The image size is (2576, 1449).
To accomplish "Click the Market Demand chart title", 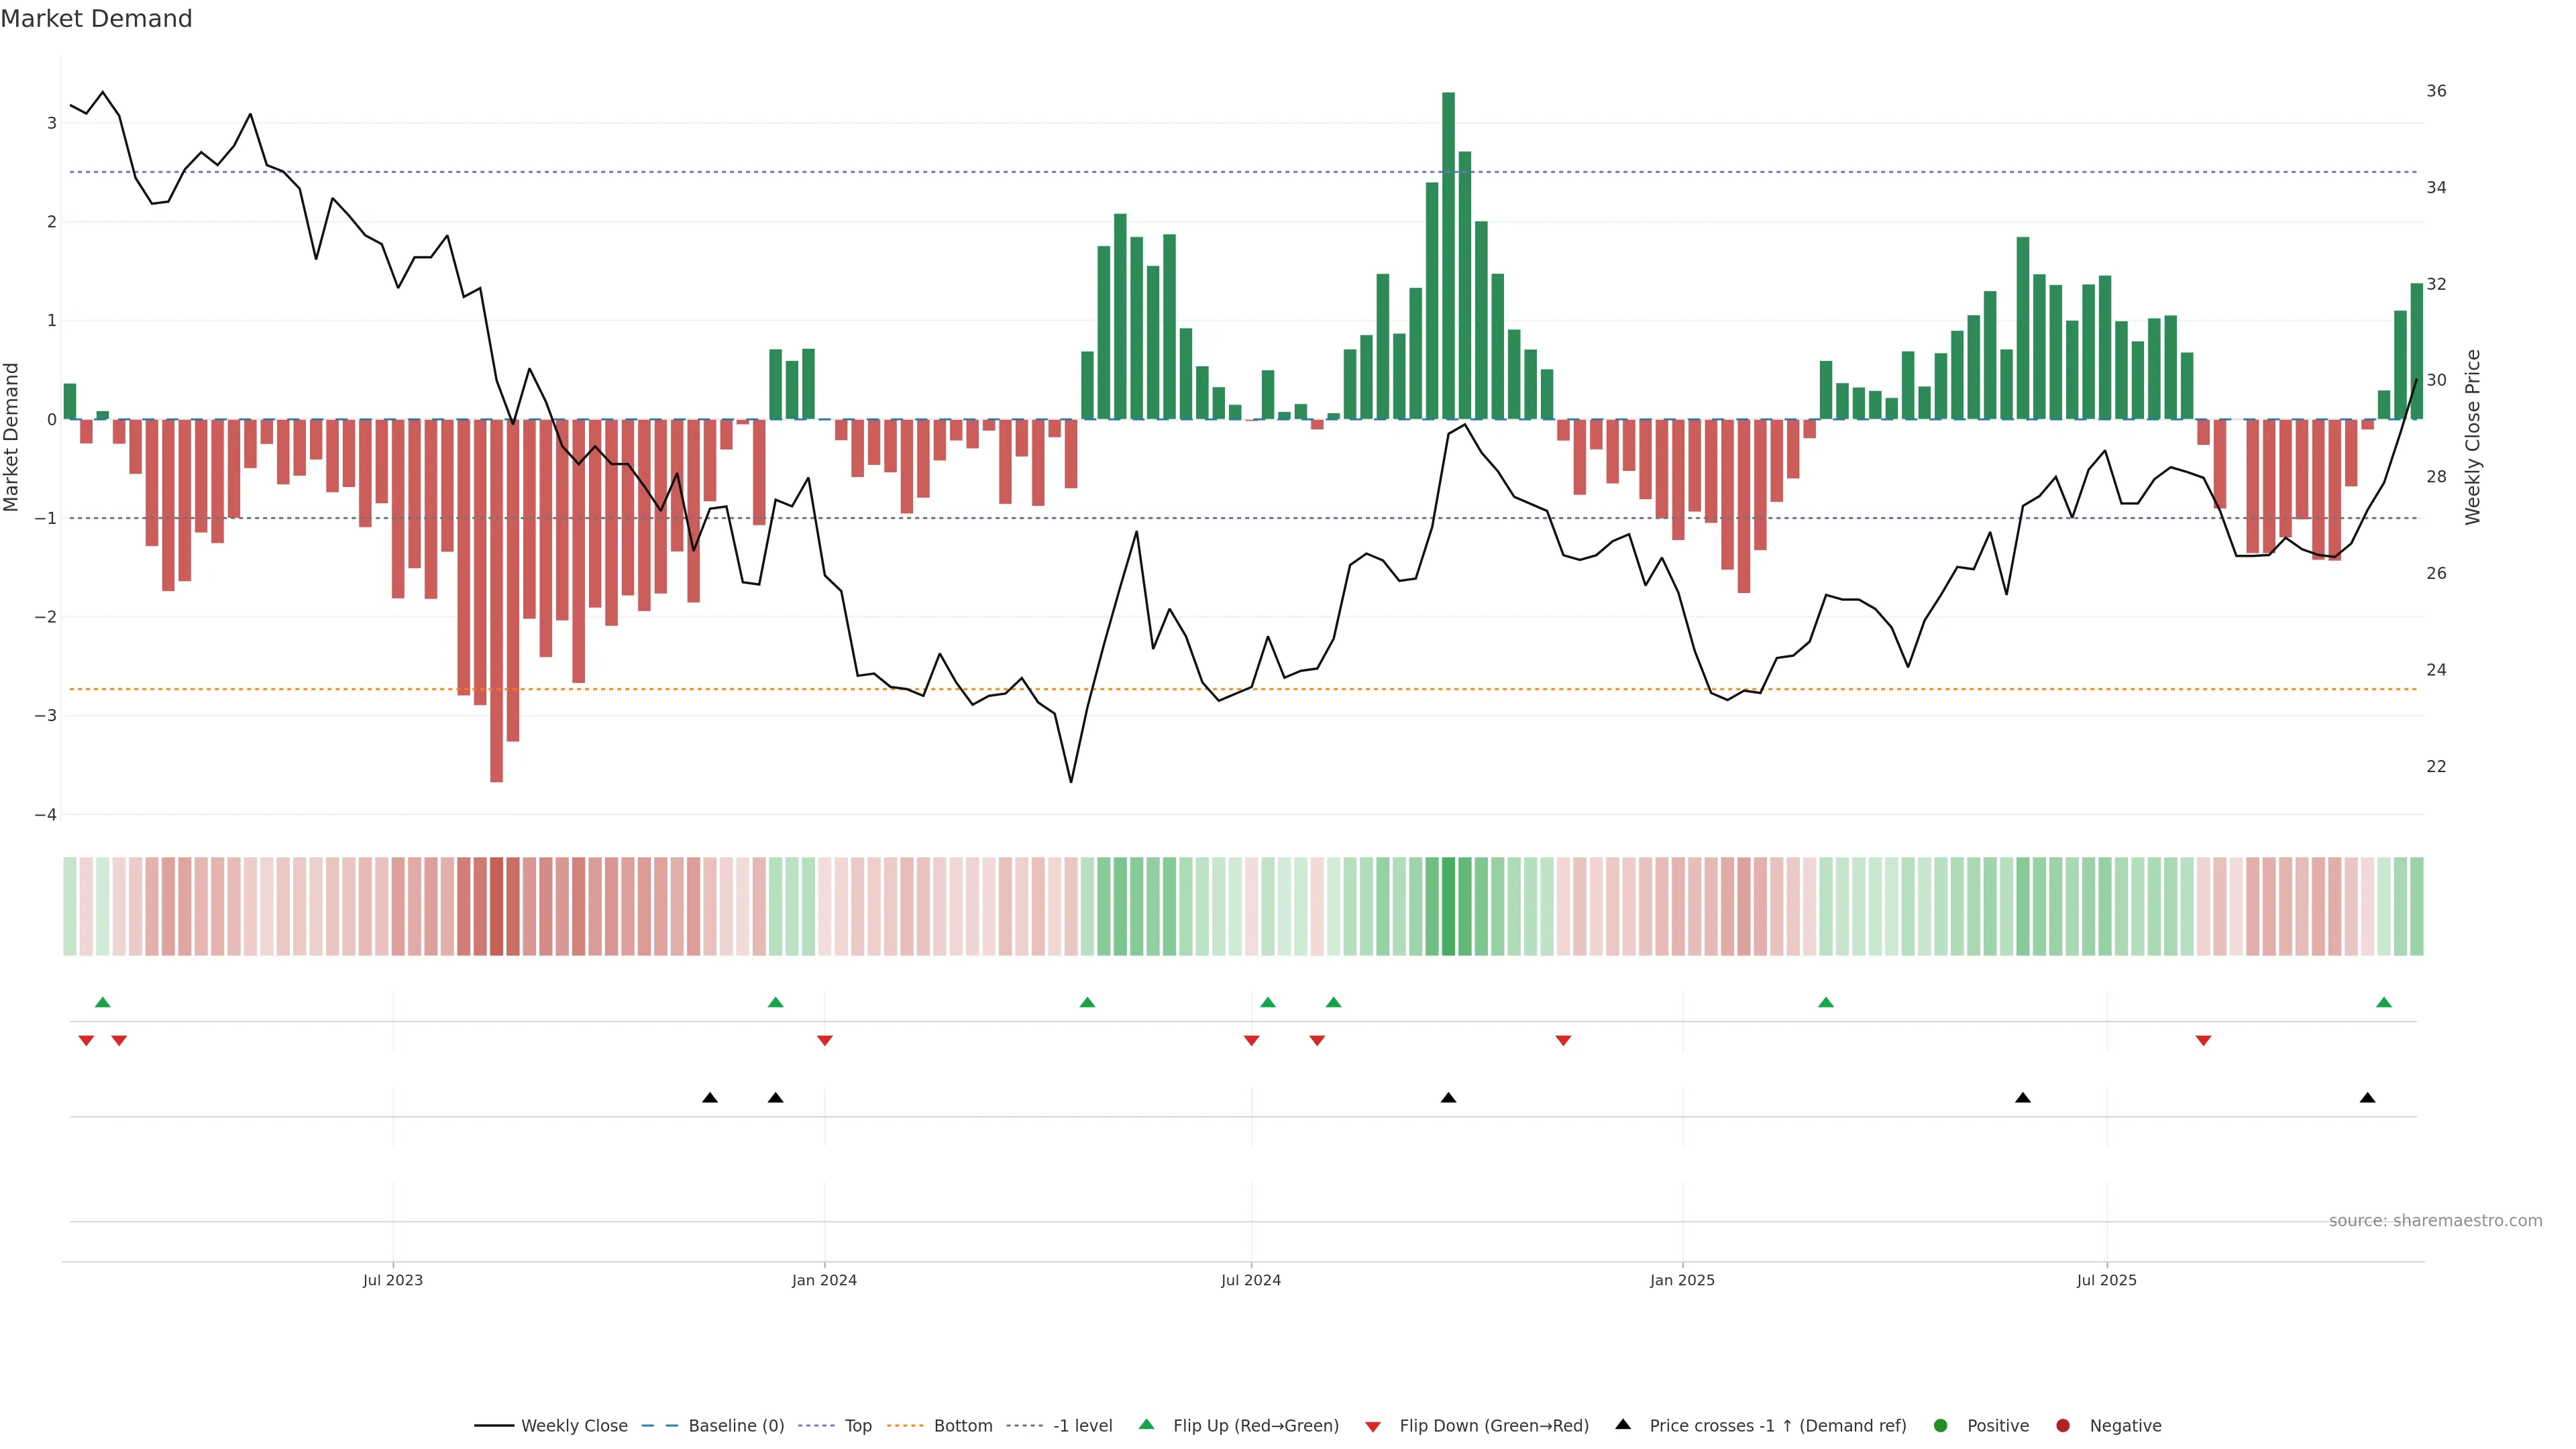I will pyautogui.click(x=96, y=19).
